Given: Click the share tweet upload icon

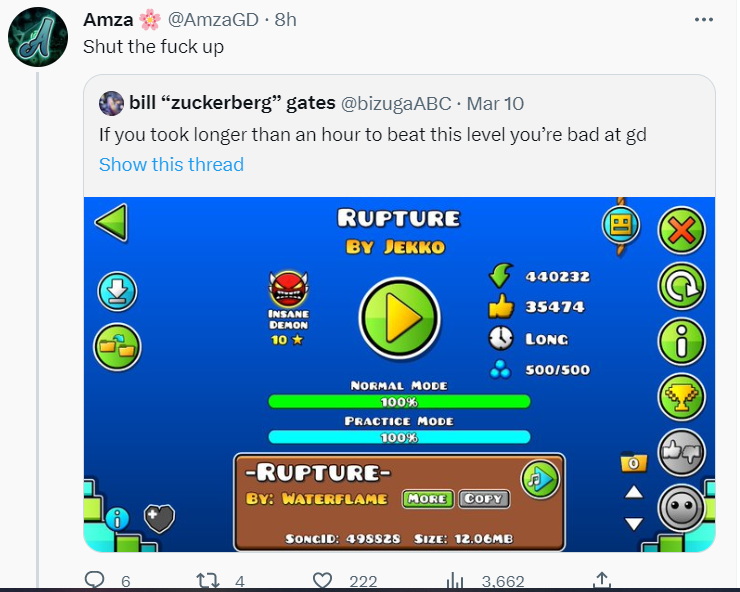Looking at the screenshot, I should [x=602, y=581].
